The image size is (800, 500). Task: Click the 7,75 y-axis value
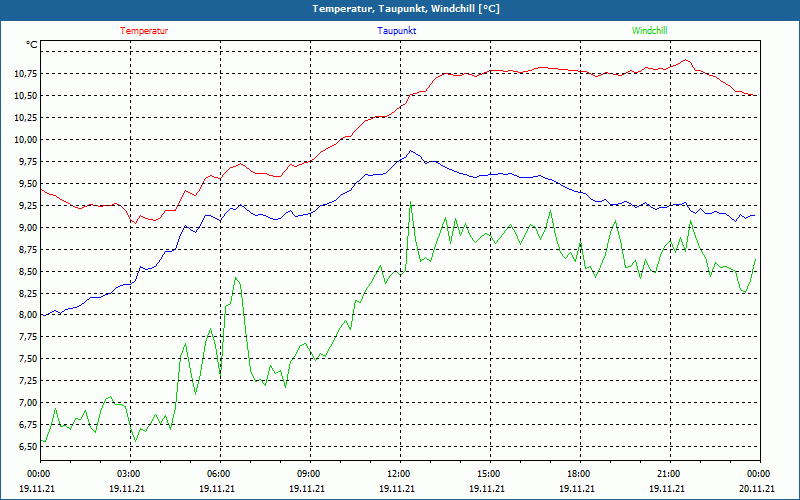tap(28, 337)
